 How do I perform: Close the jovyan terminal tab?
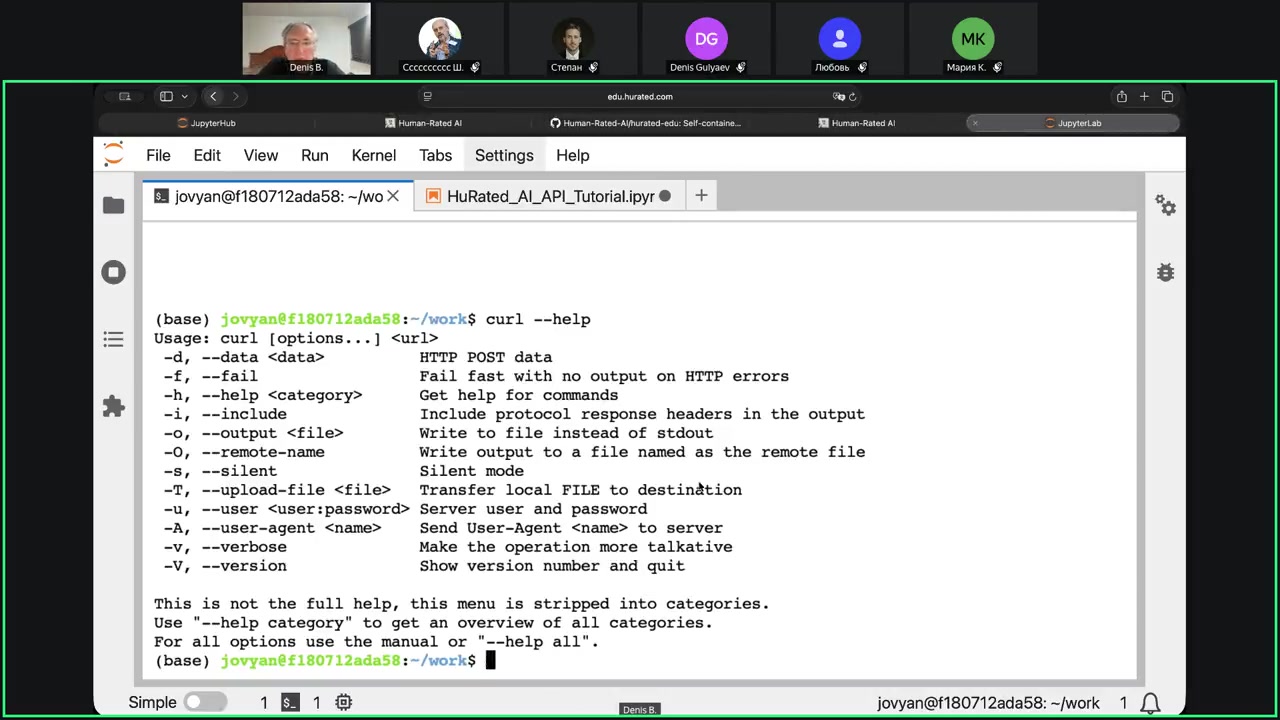coord(393,196)
